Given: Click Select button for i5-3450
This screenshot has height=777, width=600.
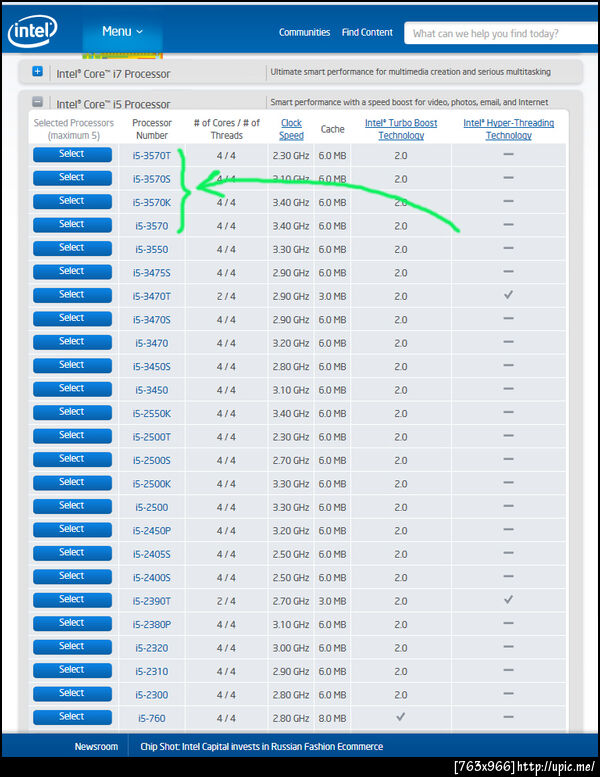Looking at the screenshot, I should 72,389.
